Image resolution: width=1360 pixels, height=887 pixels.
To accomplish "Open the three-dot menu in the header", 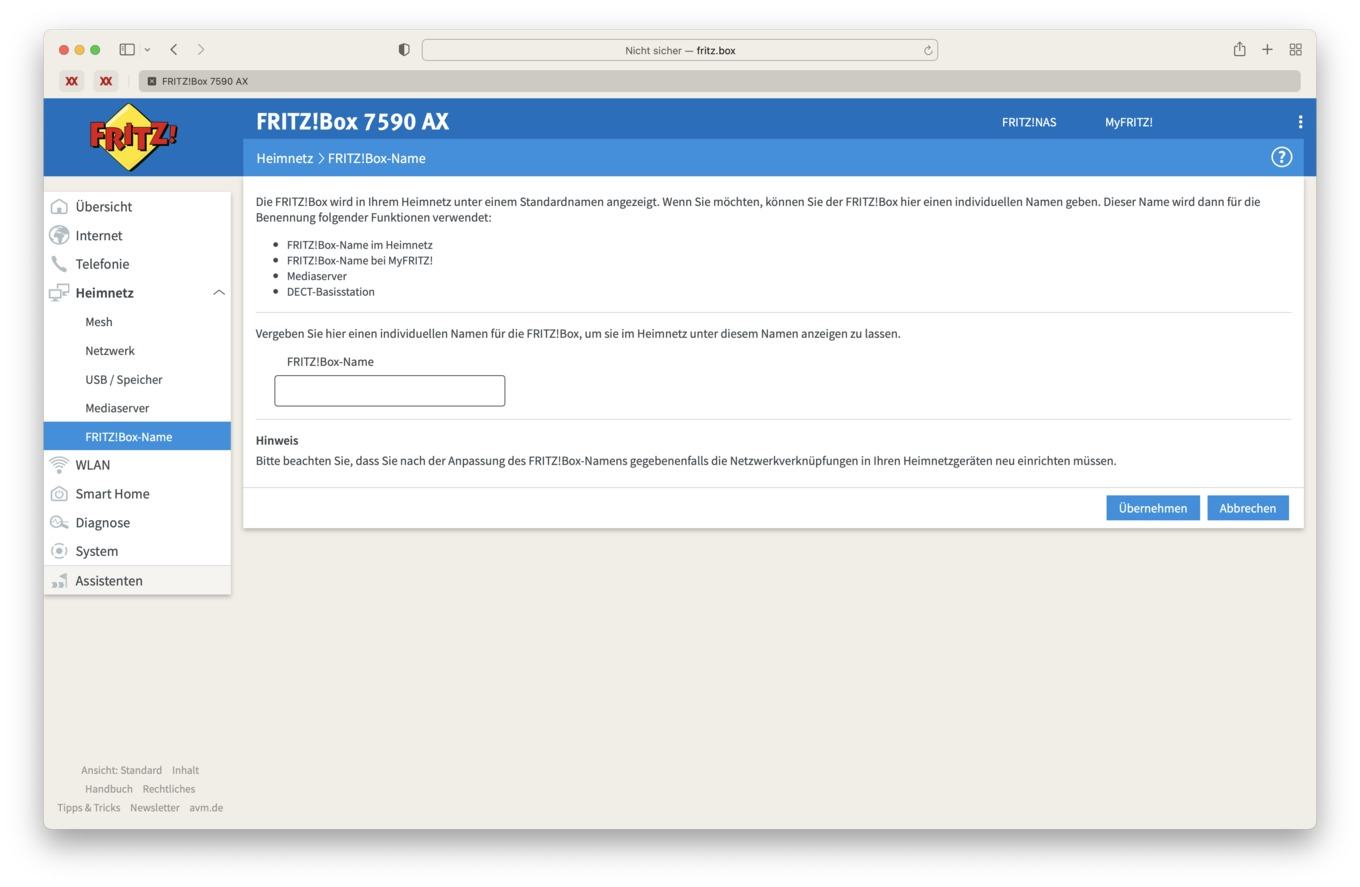I will 1300,122.
